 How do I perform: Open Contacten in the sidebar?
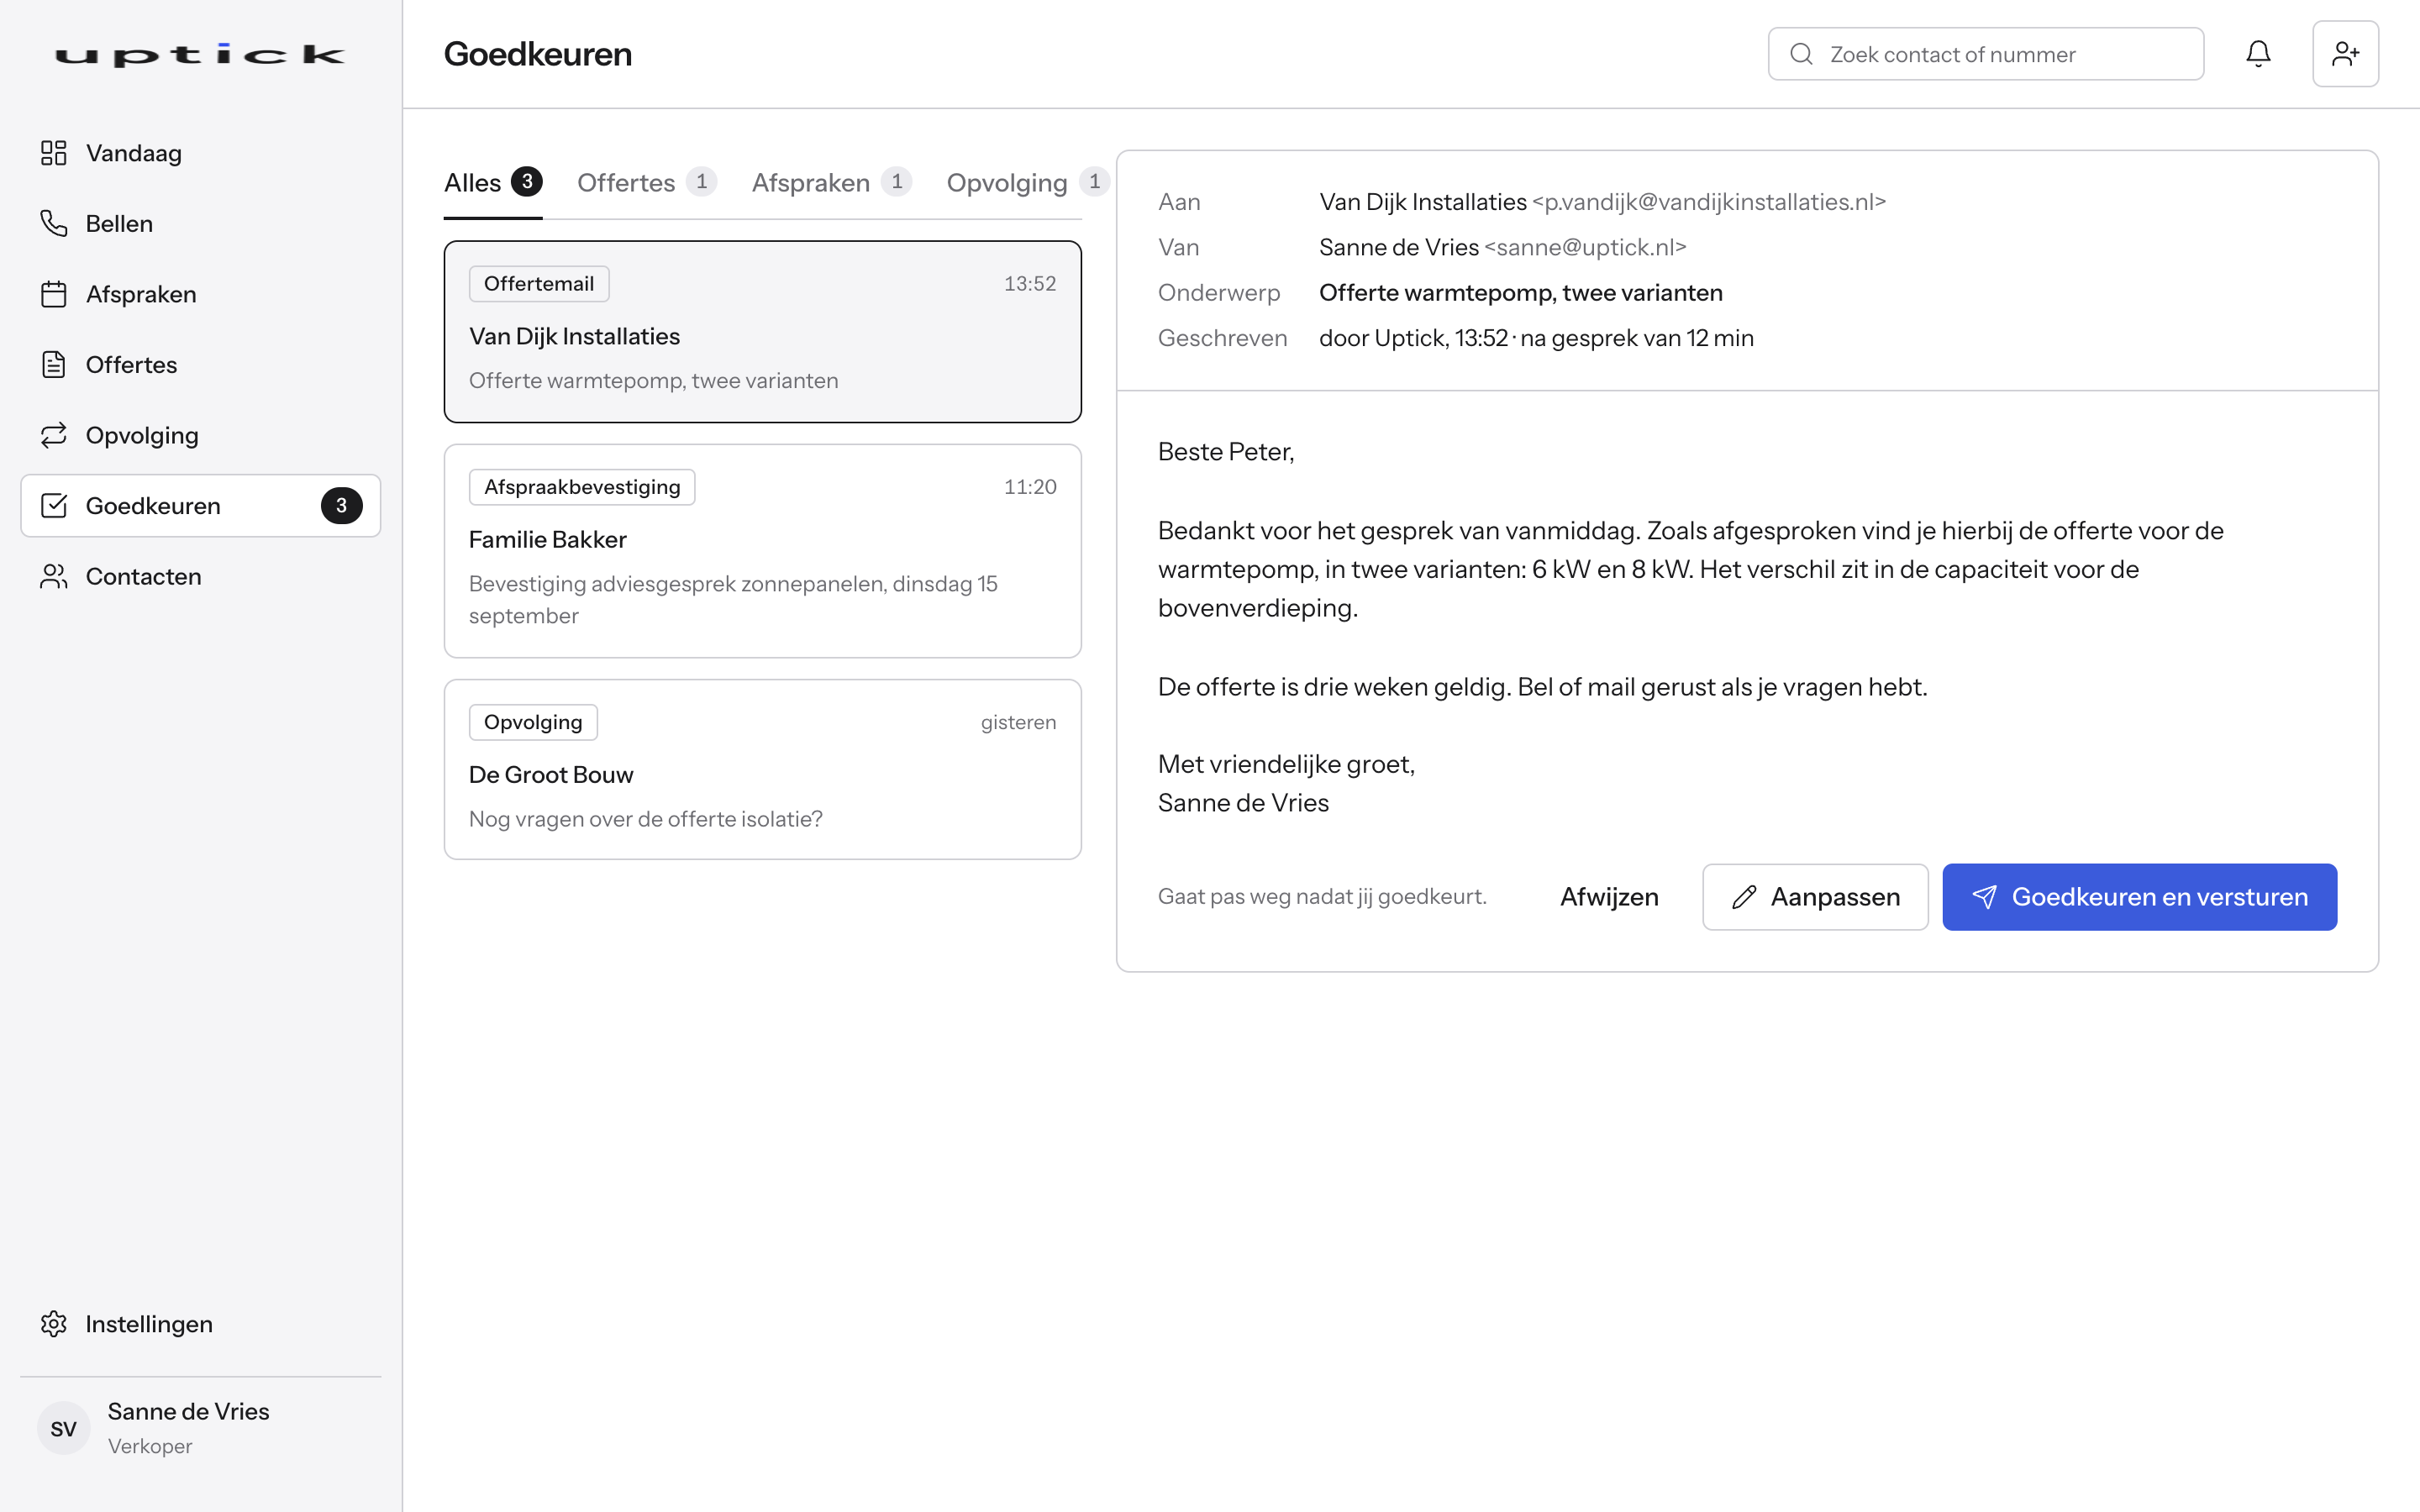[200, 577]
